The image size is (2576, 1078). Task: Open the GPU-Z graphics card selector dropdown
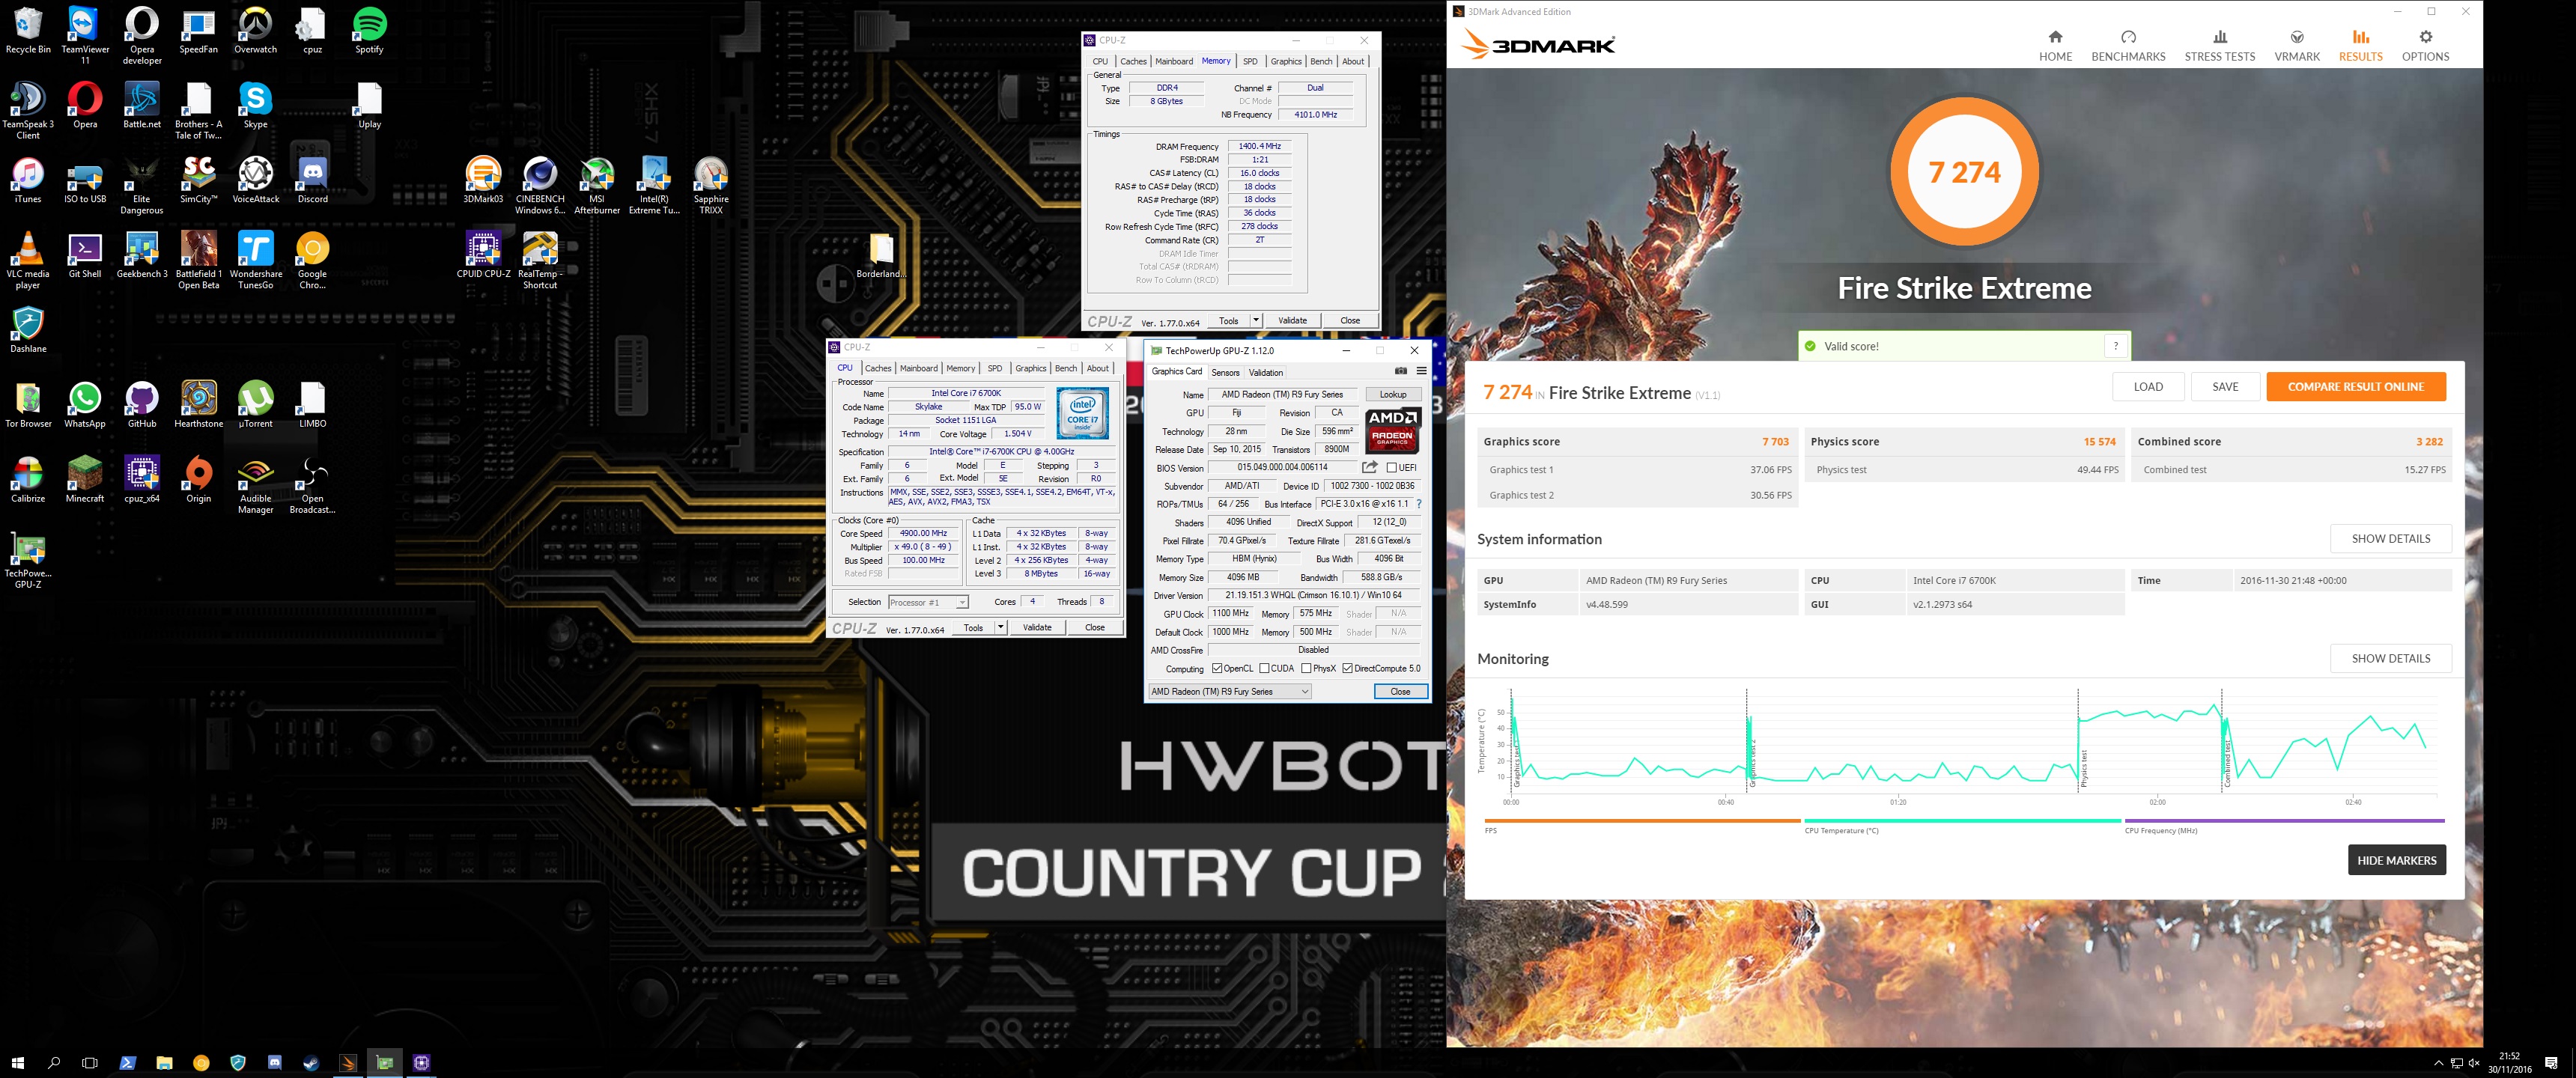coord(1229,691)
